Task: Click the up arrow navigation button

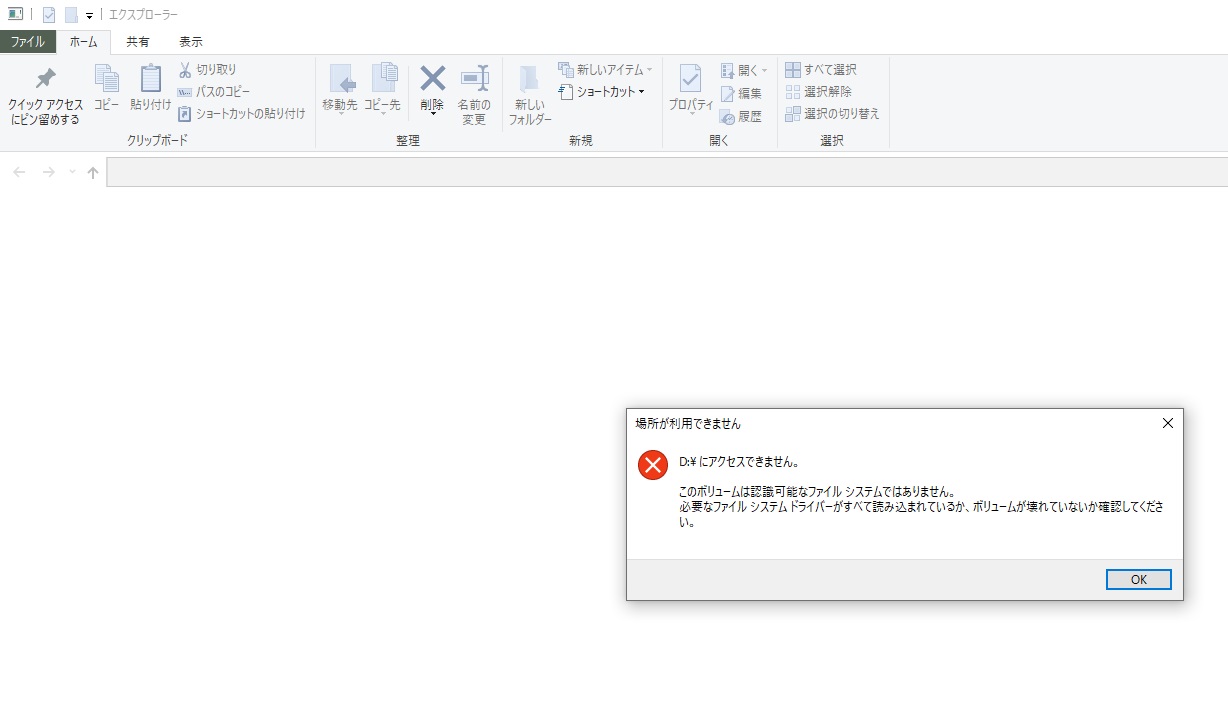Action: coord(93,173)
